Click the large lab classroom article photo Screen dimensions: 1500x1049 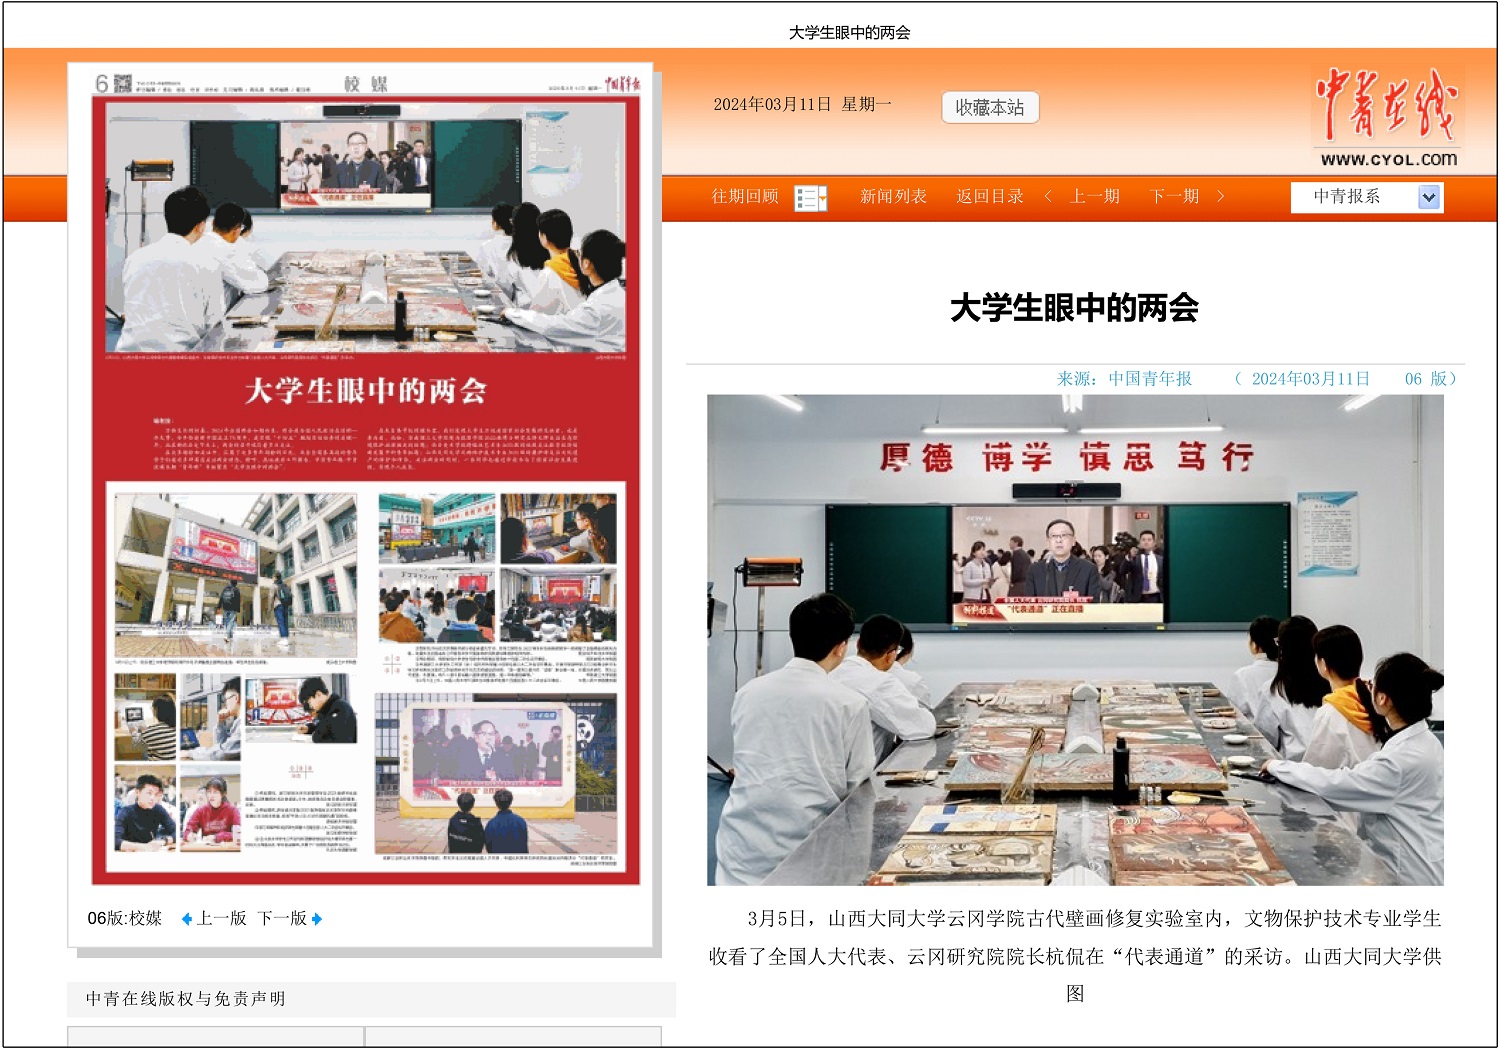point(1075,640)
